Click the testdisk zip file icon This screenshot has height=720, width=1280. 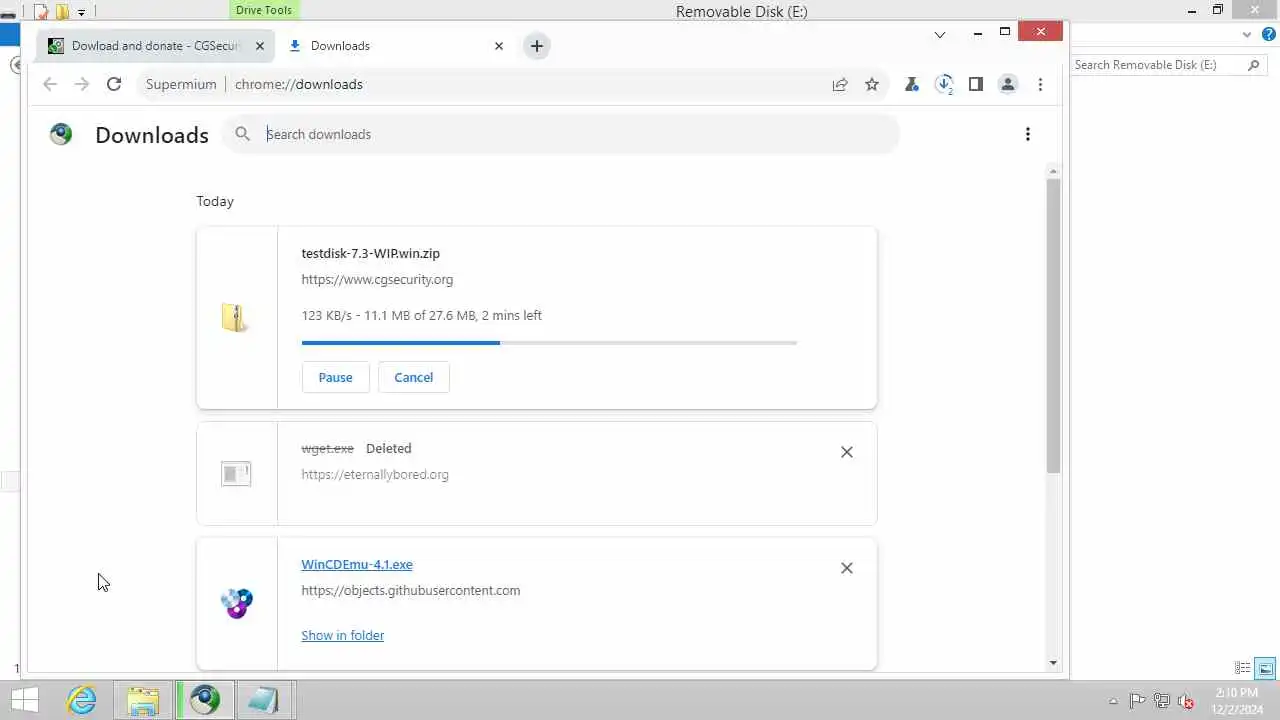click(235, 318)
